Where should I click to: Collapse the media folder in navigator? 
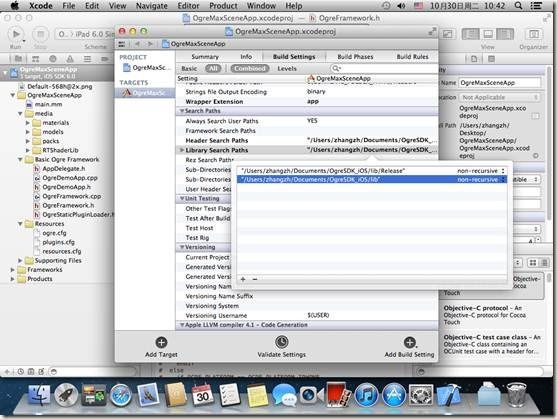coord(20,114)
